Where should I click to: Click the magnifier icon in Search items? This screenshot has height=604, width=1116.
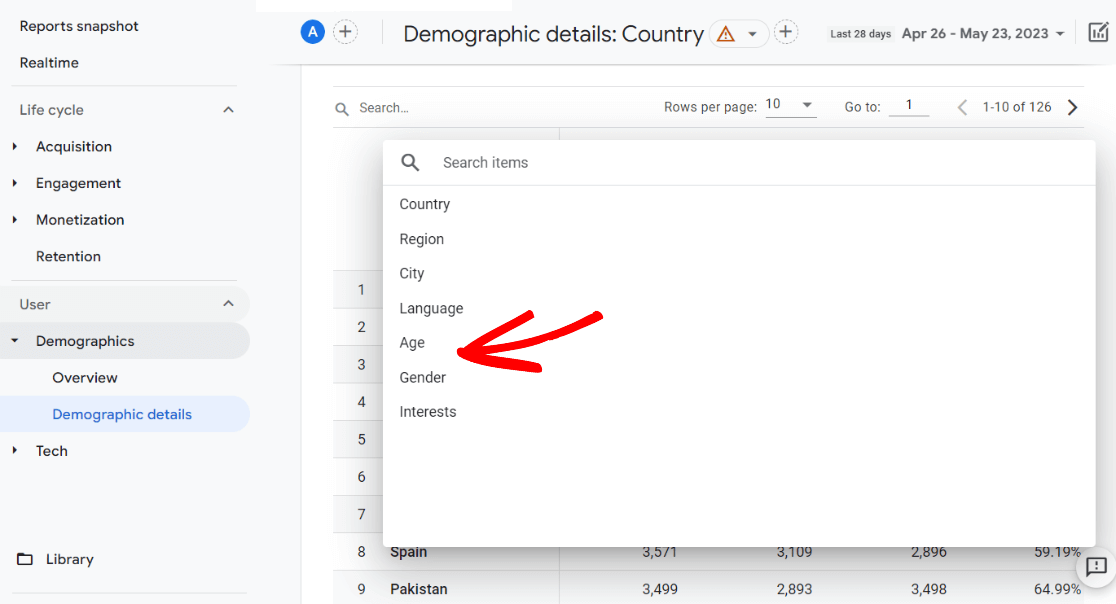click(410, 162)
